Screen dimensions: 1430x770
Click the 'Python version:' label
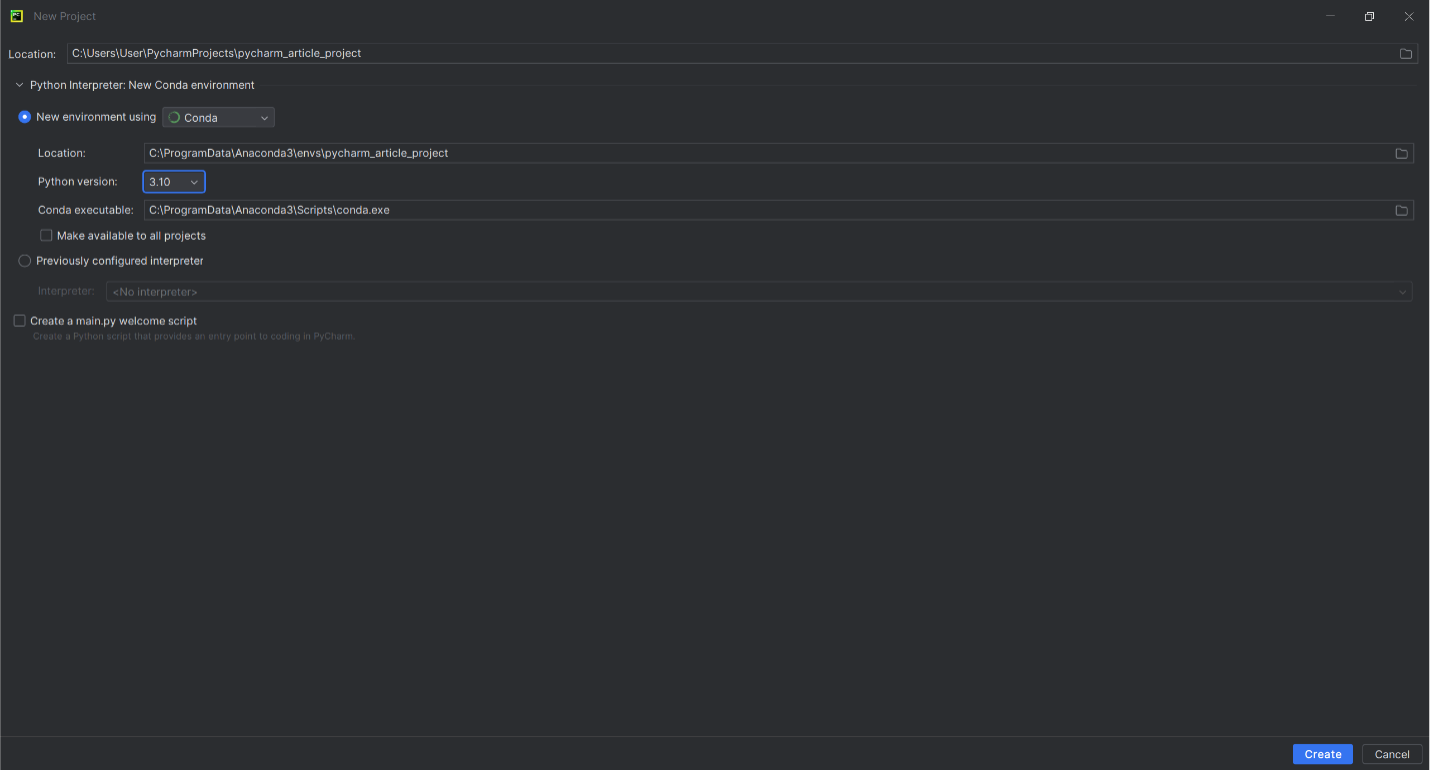pos(78,182)
